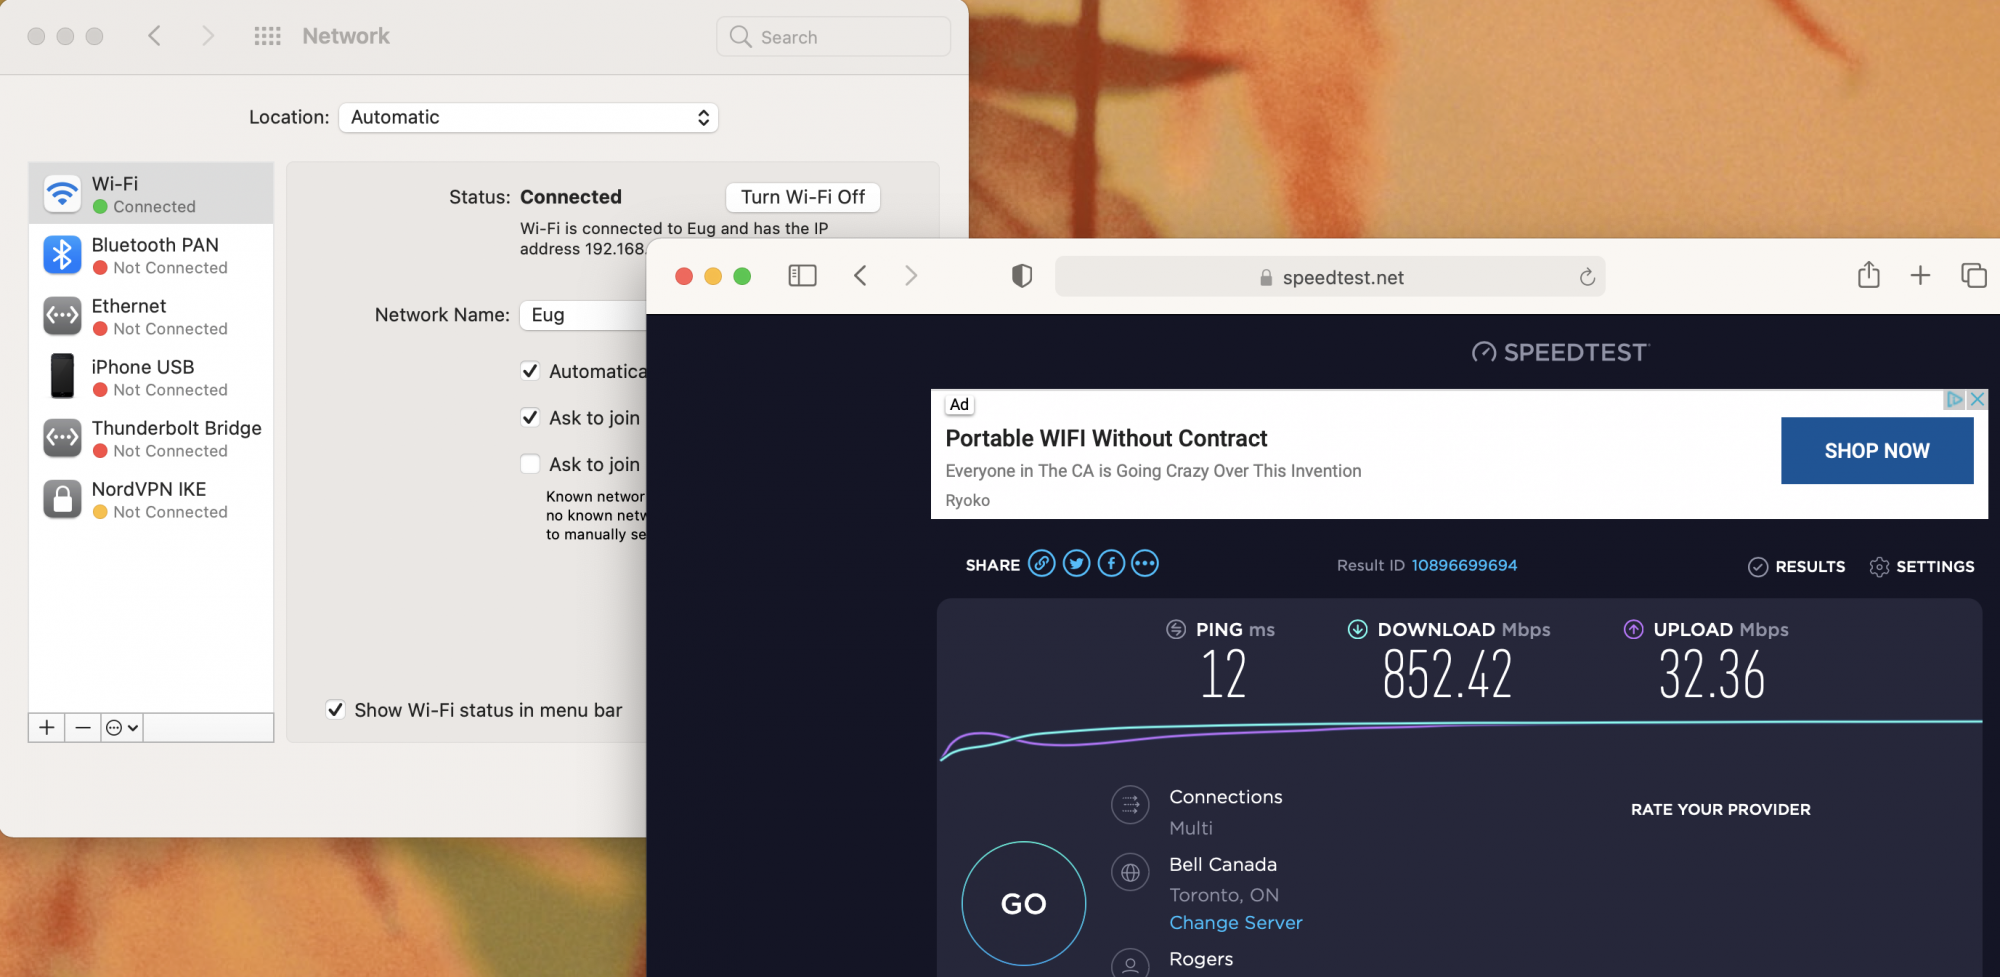Toggle Automatically join this network checkbox

click(530, 371)
